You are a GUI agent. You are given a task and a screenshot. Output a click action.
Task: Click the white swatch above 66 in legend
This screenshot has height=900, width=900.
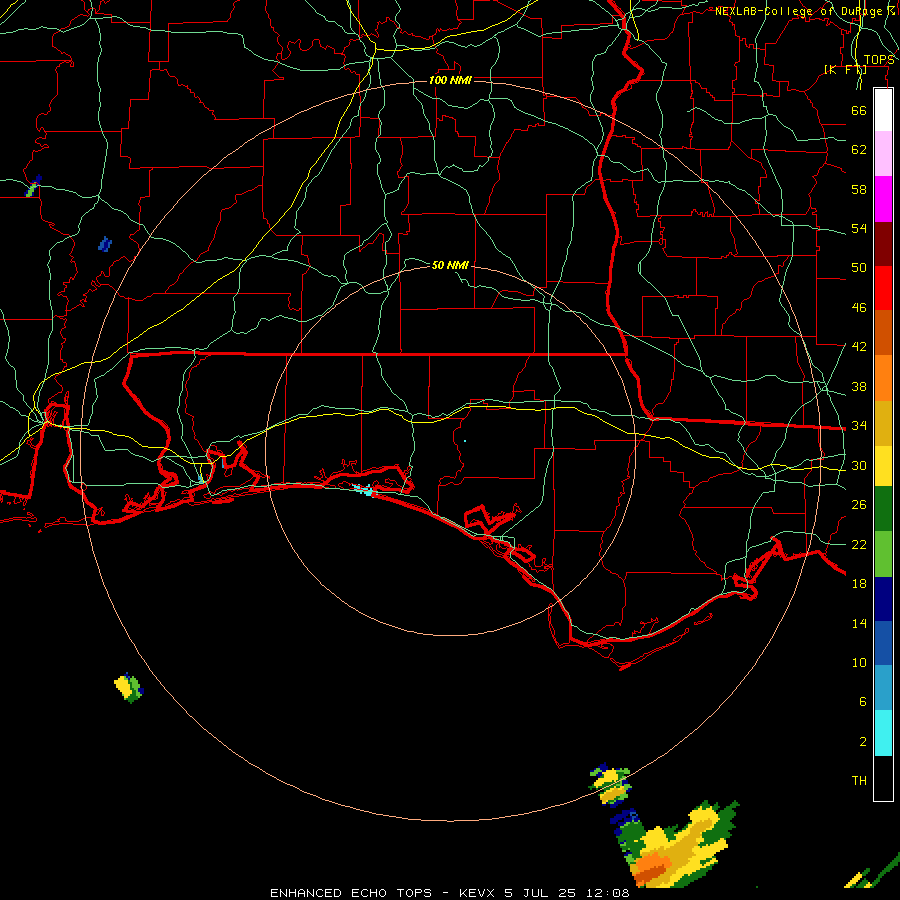883,110
